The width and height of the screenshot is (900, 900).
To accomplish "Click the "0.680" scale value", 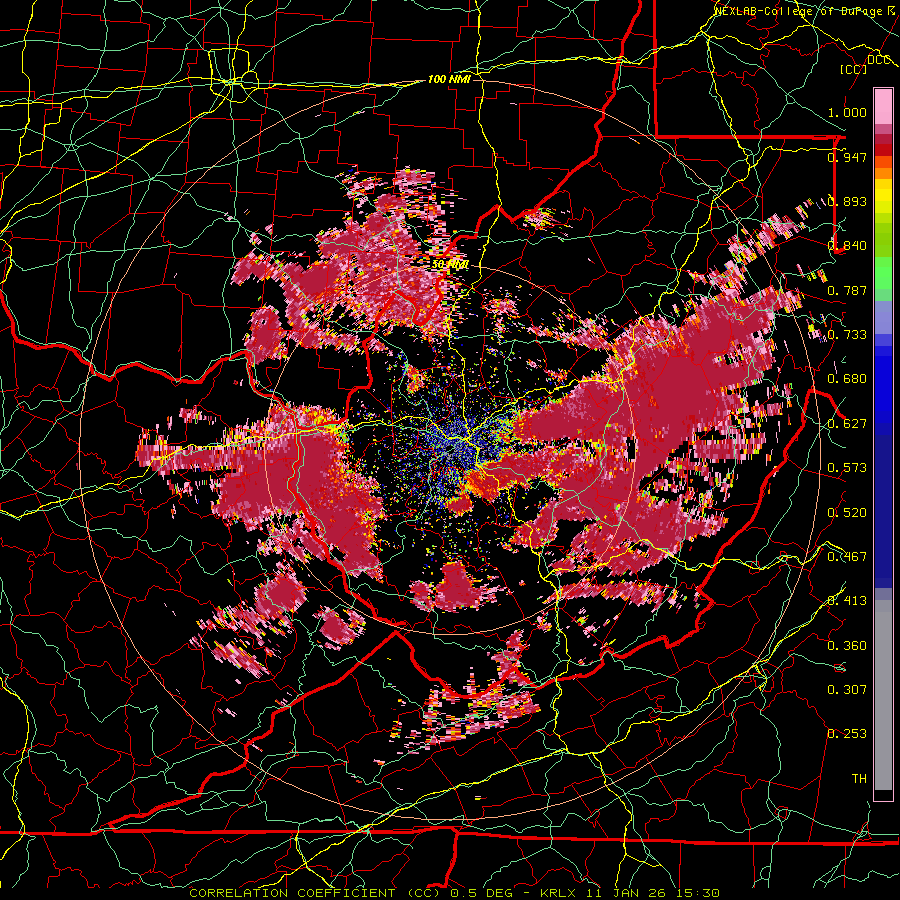I will (847, 379).
